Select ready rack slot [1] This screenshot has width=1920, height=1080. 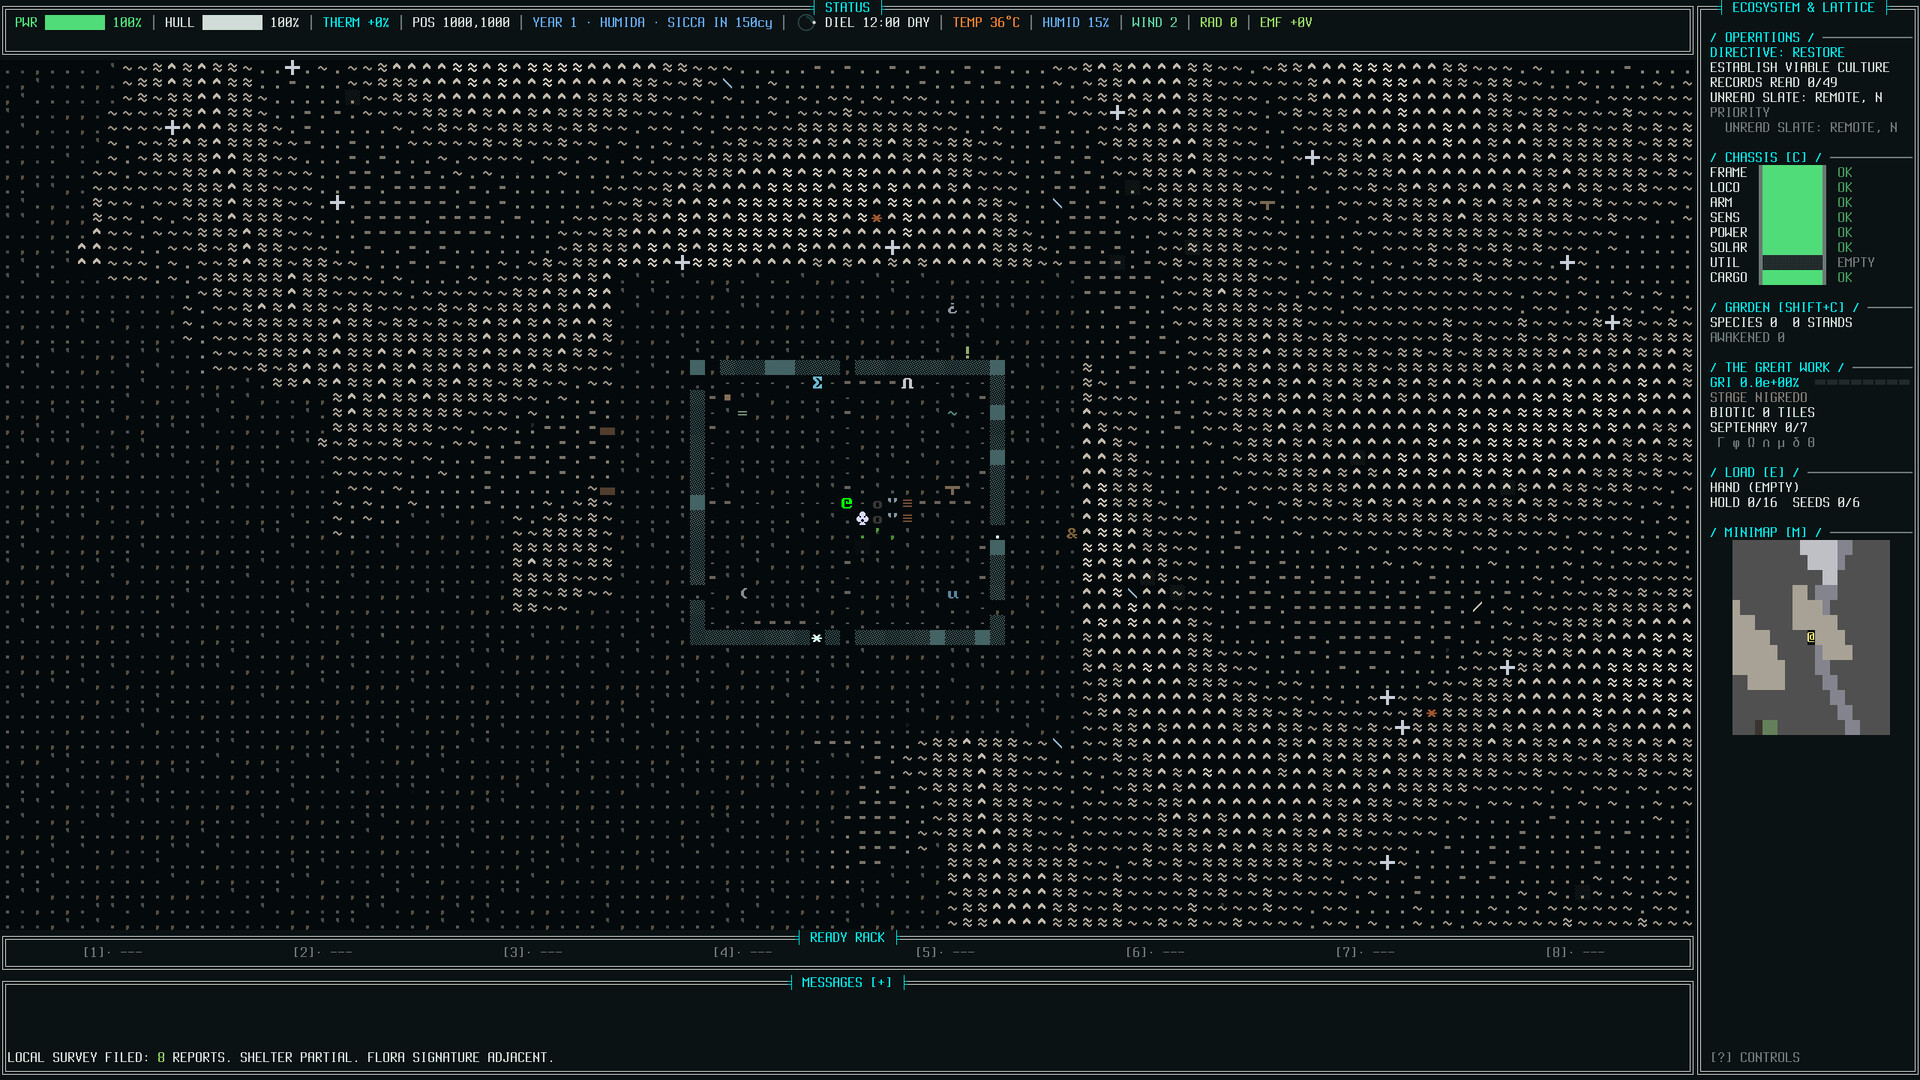click(x=112, y=952)
